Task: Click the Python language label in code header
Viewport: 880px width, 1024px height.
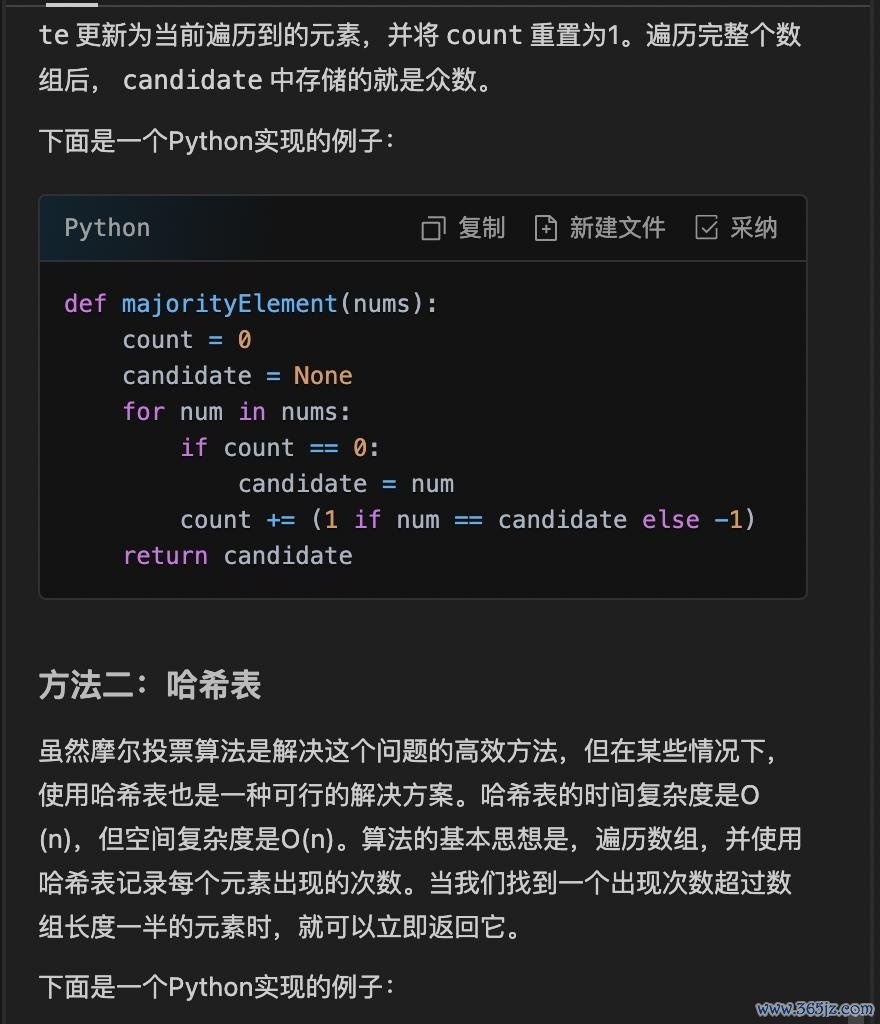Action: (108, 228)
